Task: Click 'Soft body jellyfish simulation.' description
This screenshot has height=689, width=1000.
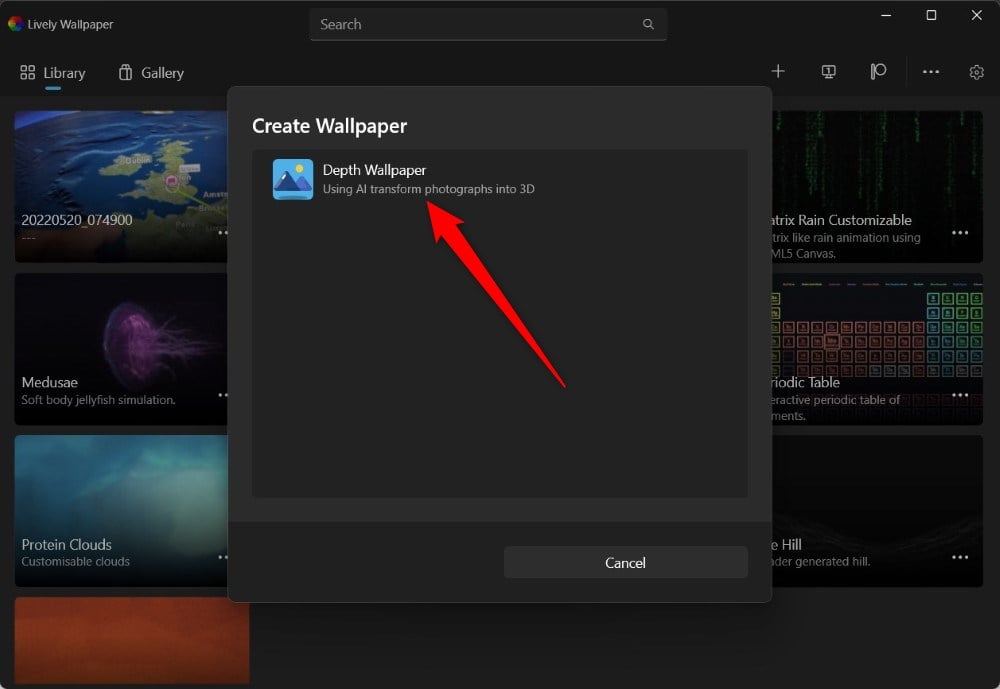Action: click(x=98, y=400)
